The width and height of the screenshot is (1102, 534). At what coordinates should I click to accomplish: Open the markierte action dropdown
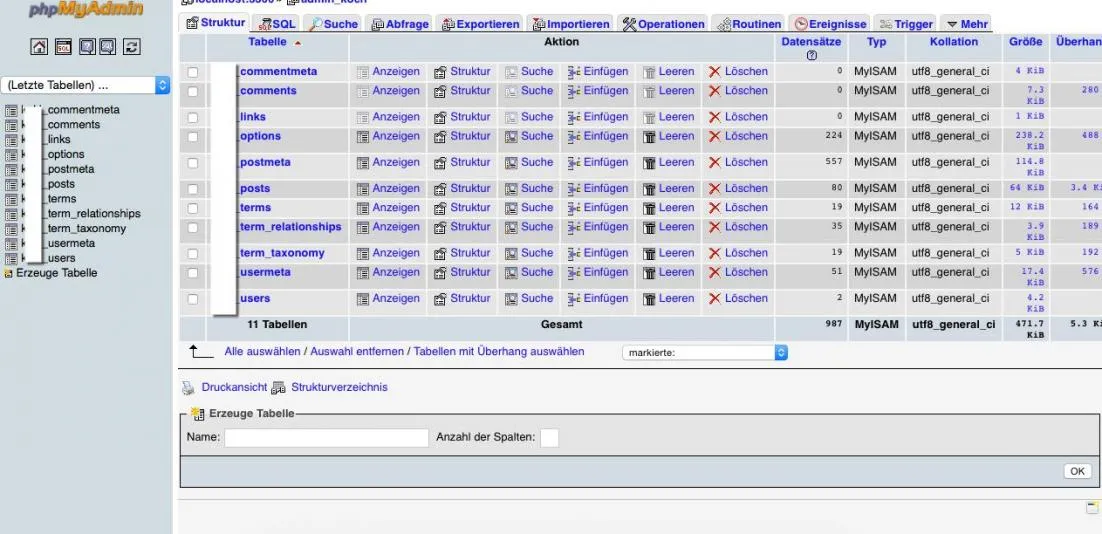point(705,353)
